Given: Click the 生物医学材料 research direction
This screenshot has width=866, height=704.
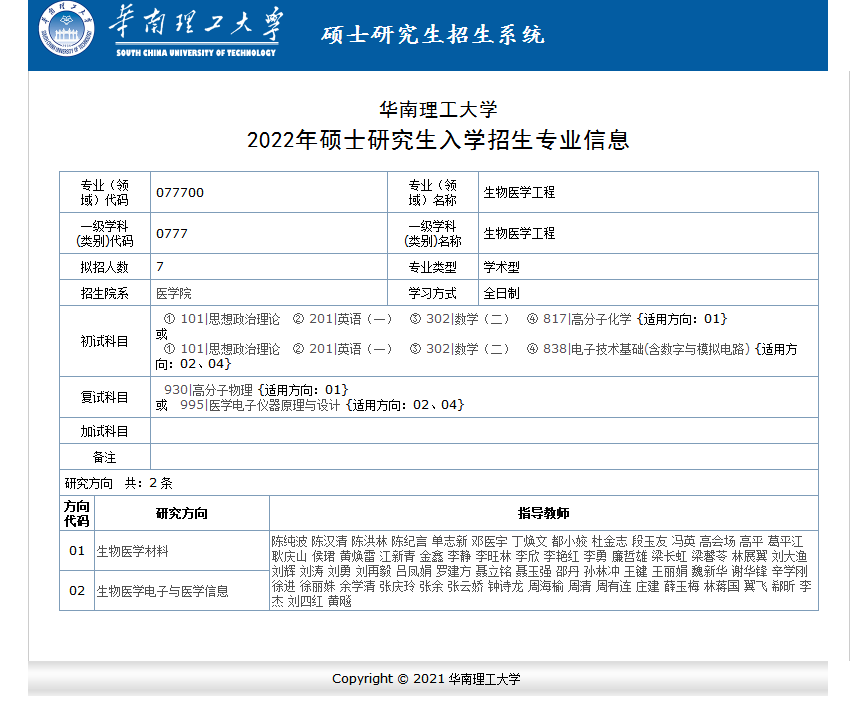Looking at the screenshot, I should click(133, 551).
